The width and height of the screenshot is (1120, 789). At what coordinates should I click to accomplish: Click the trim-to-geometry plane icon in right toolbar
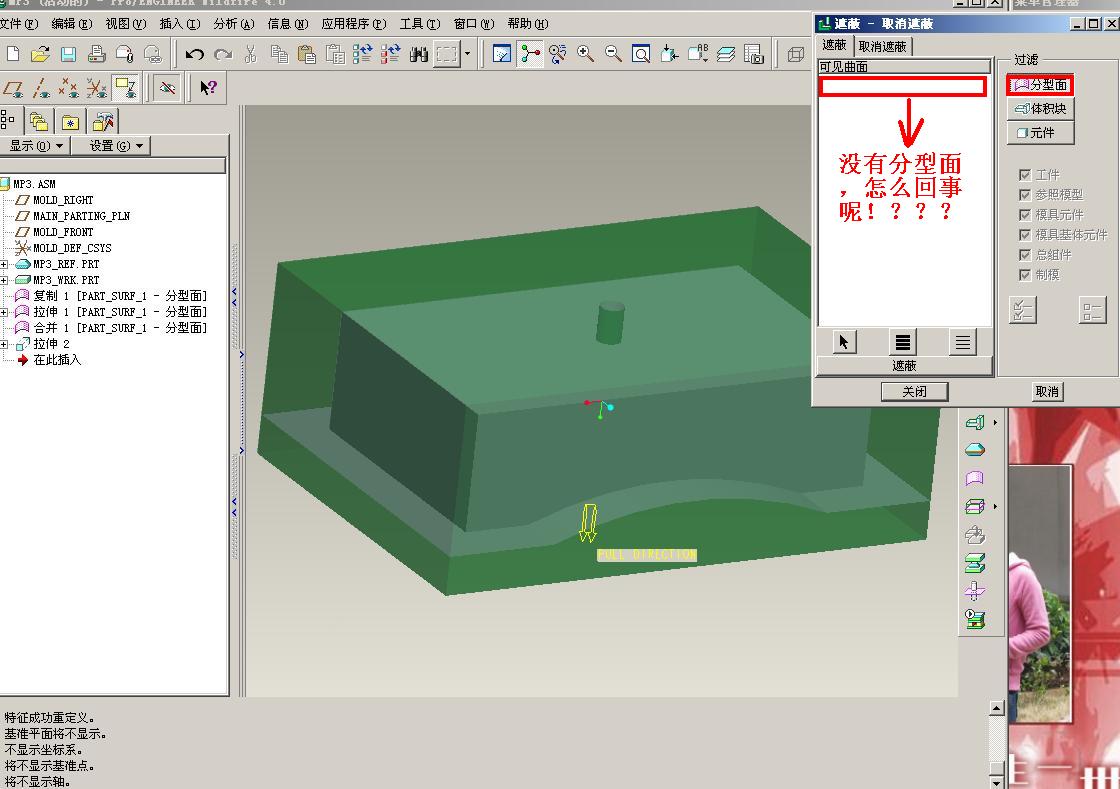tap(975, 591)
